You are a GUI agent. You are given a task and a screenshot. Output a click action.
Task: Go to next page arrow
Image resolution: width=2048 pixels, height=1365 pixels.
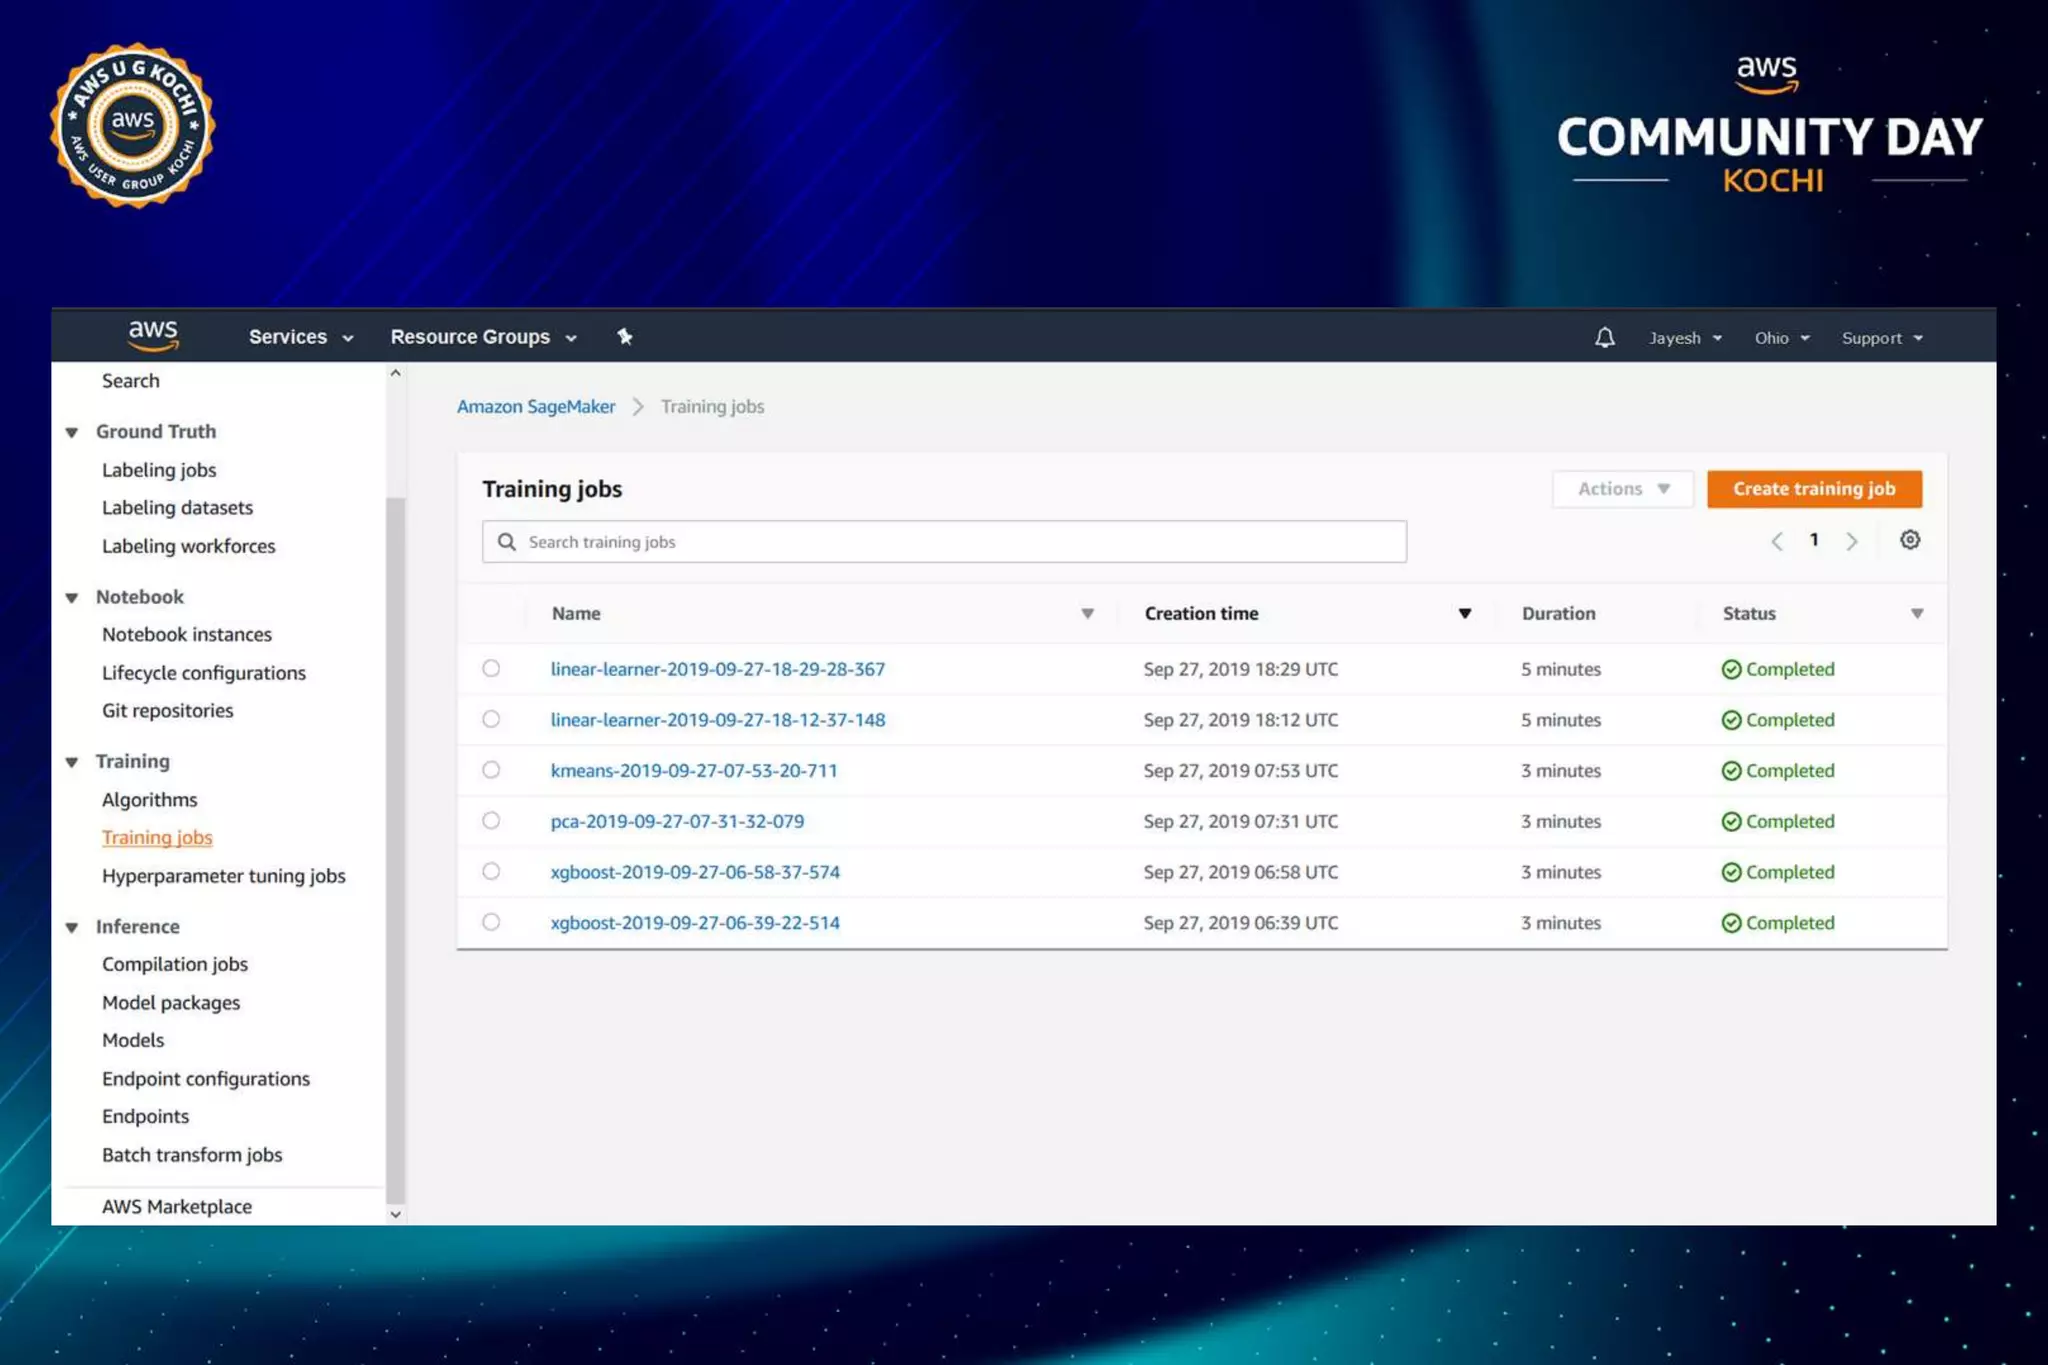click(1851, 541)
